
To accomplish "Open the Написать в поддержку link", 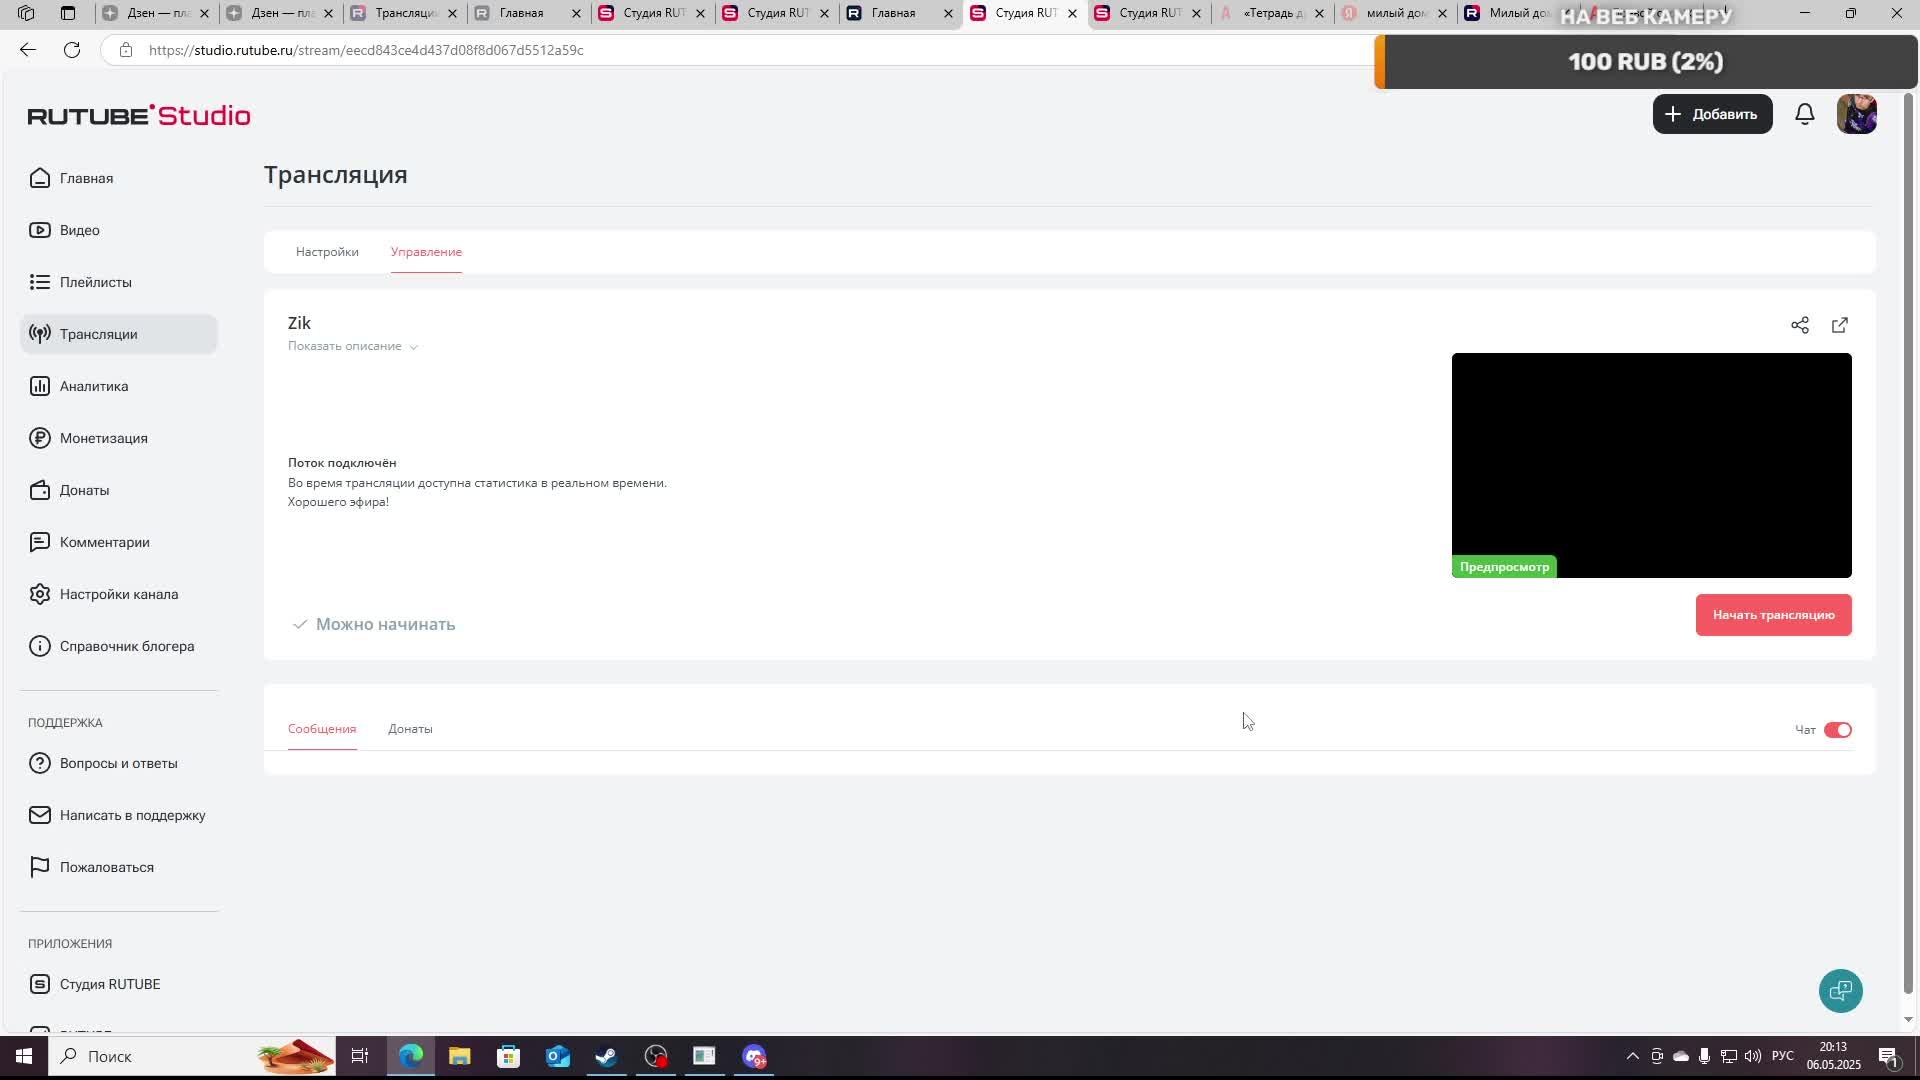I will pos(132,815).
